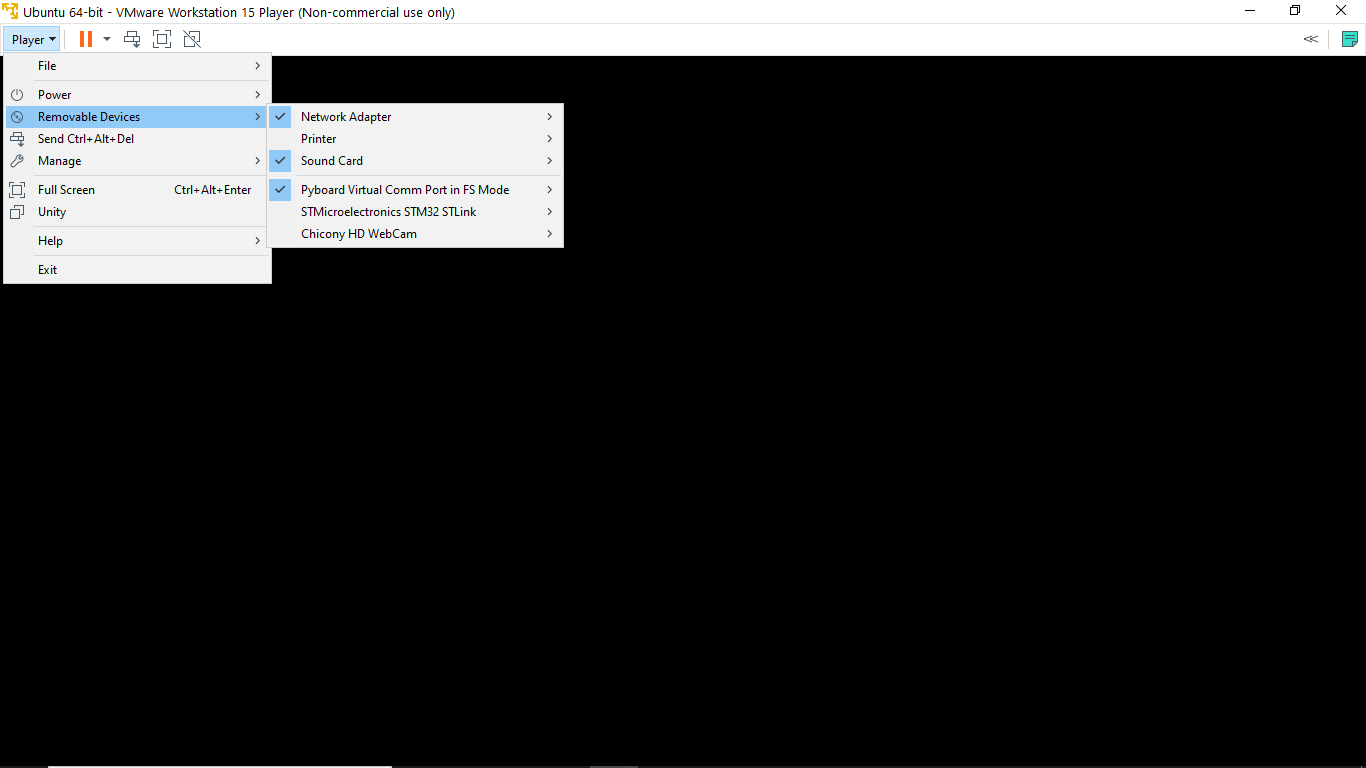
Task: Expand the arrow next to STM32 STLink
Action: (550, 212)
